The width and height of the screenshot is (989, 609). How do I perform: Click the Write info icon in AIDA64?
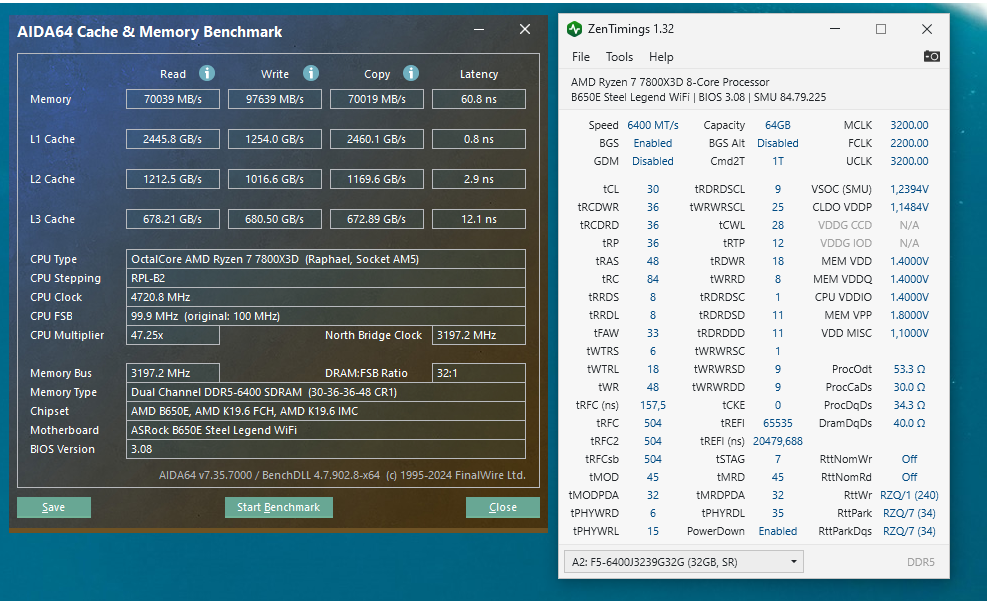[x=310, y=73]
